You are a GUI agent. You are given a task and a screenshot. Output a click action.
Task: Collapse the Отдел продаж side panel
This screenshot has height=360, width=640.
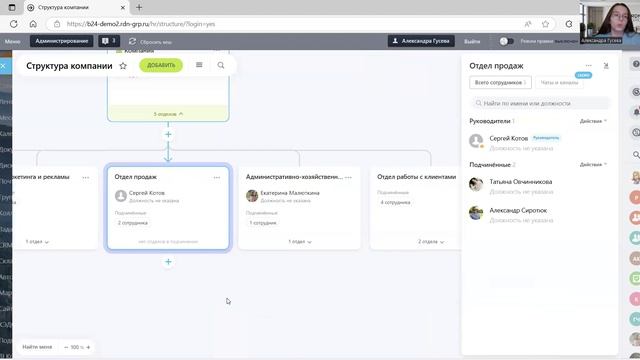coord(606,66)
